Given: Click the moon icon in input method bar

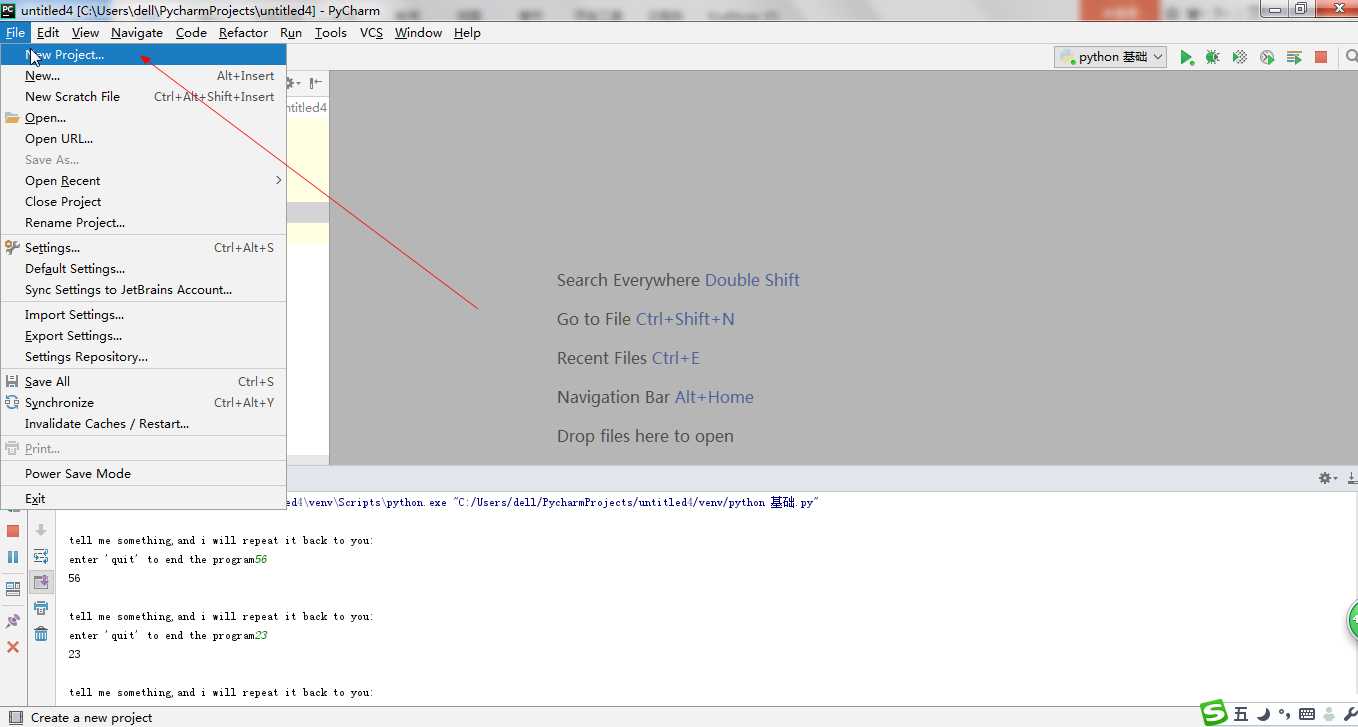Looking at the screenshot, I should click(x=1263, y=714).
